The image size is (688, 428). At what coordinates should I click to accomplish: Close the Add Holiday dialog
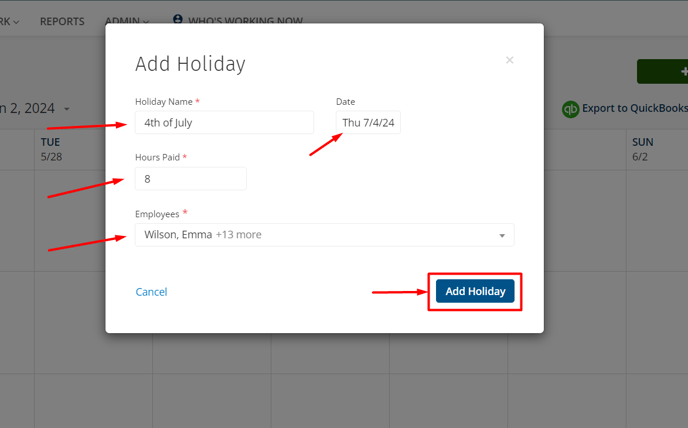[x=509, y=60]
